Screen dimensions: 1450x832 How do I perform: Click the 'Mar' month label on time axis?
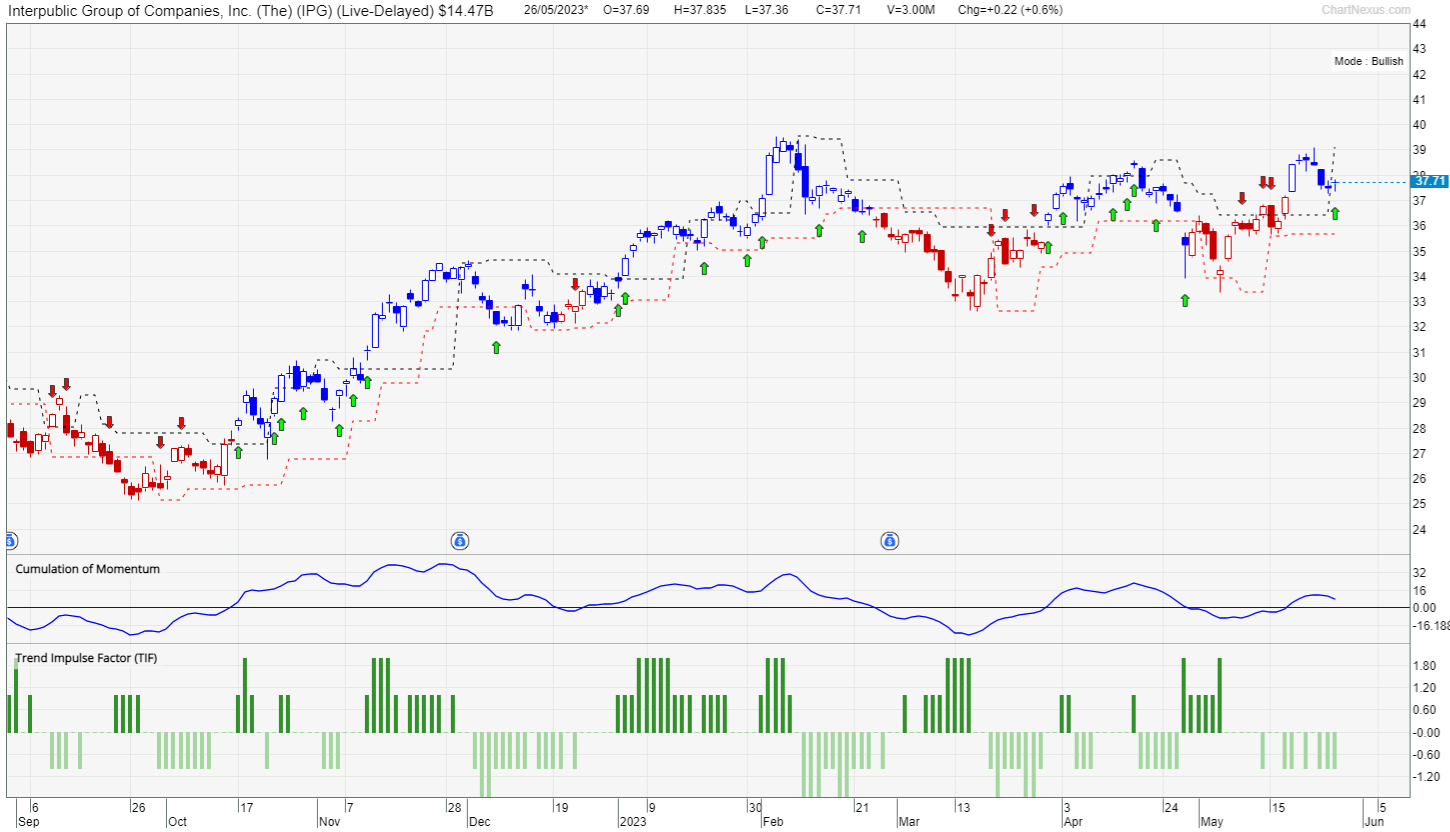tap(908, 822)
